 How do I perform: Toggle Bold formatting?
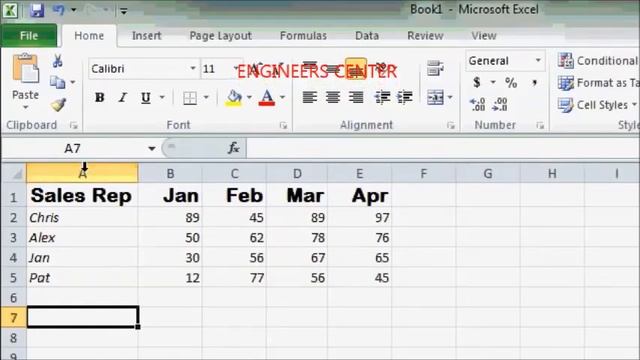click(x=99, y=98)
